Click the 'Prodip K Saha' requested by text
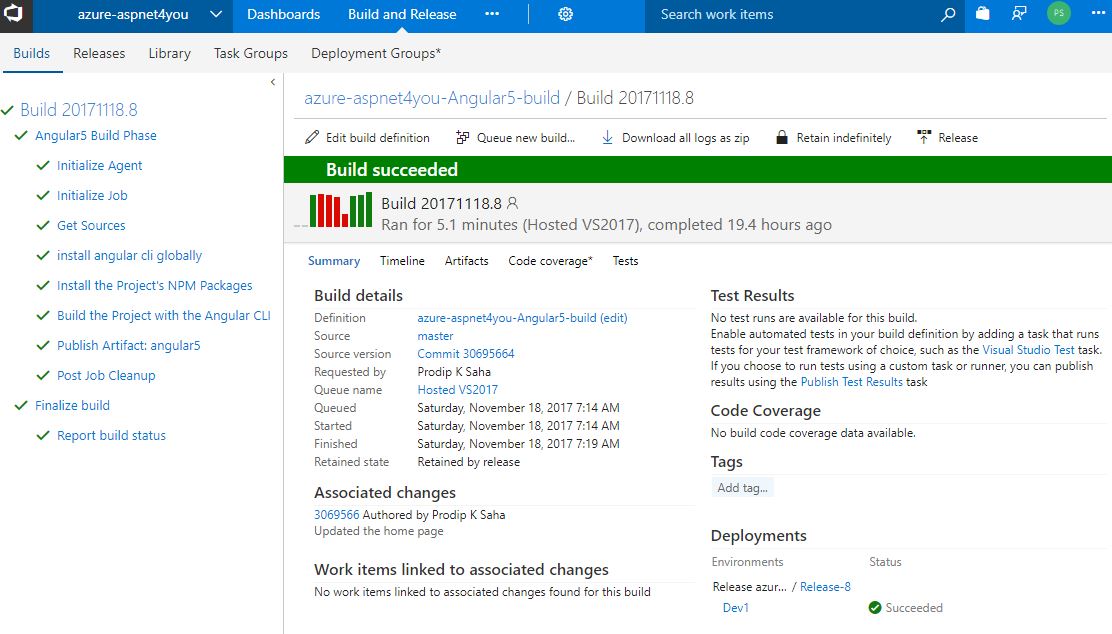1112x634 pixels. click(x=454, y=372)
